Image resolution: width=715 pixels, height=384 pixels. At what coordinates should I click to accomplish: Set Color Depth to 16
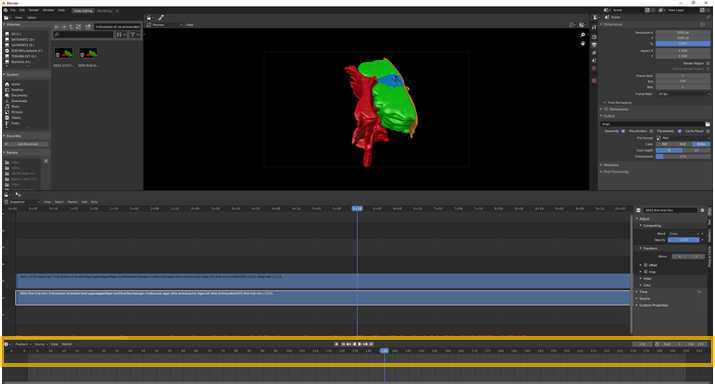coord(697,150)
